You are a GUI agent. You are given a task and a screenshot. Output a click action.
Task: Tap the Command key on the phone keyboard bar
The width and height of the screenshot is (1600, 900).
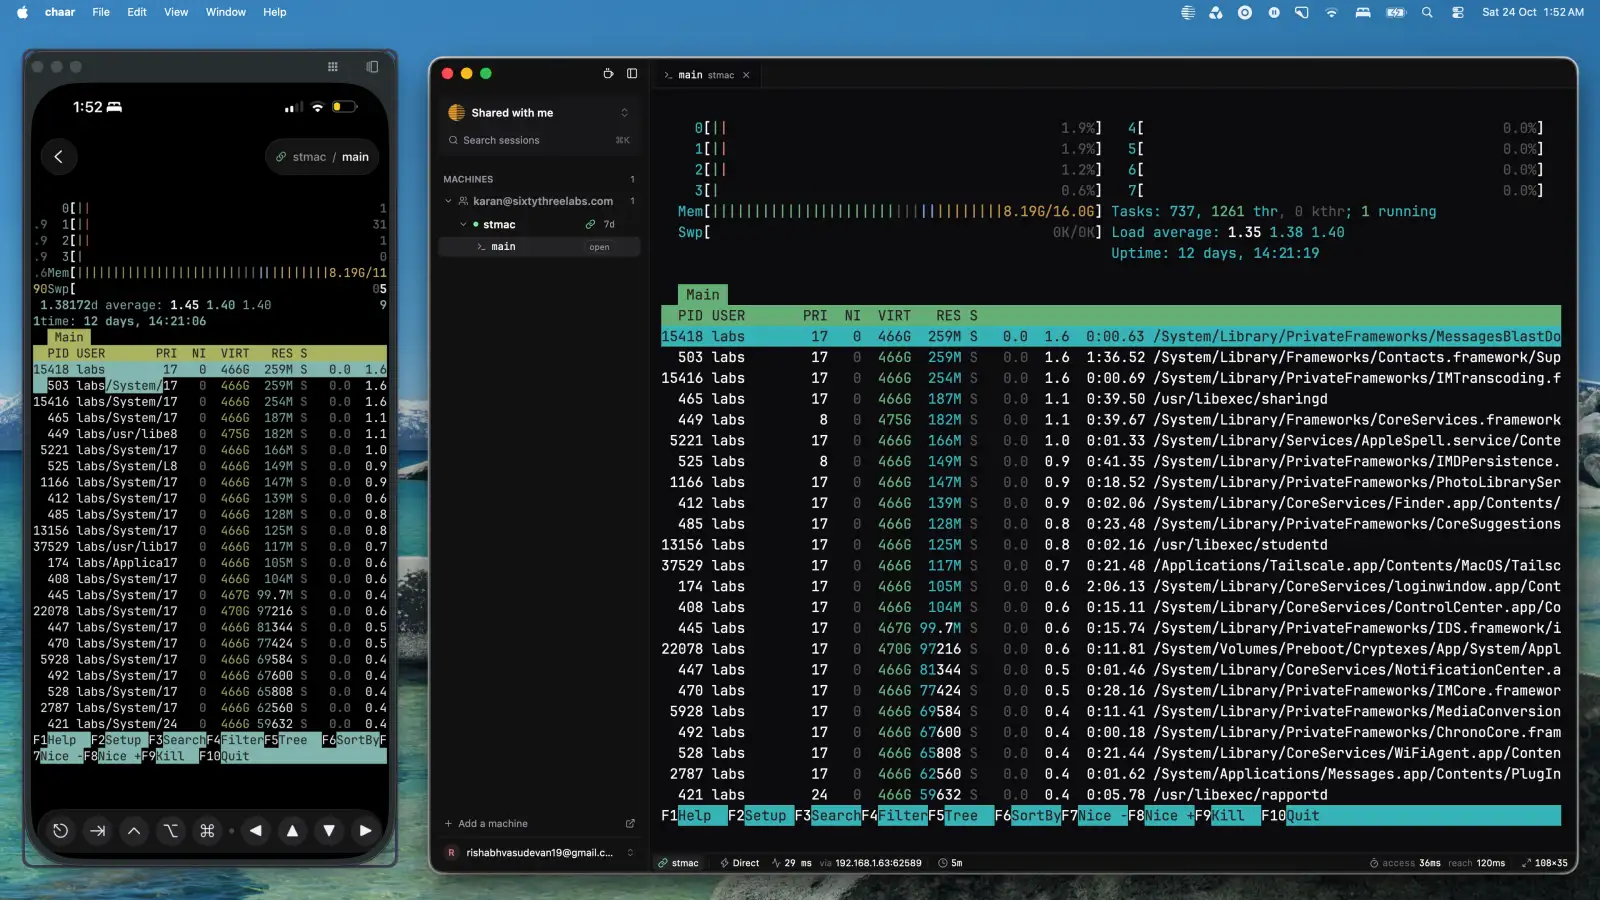click(207, 830)
